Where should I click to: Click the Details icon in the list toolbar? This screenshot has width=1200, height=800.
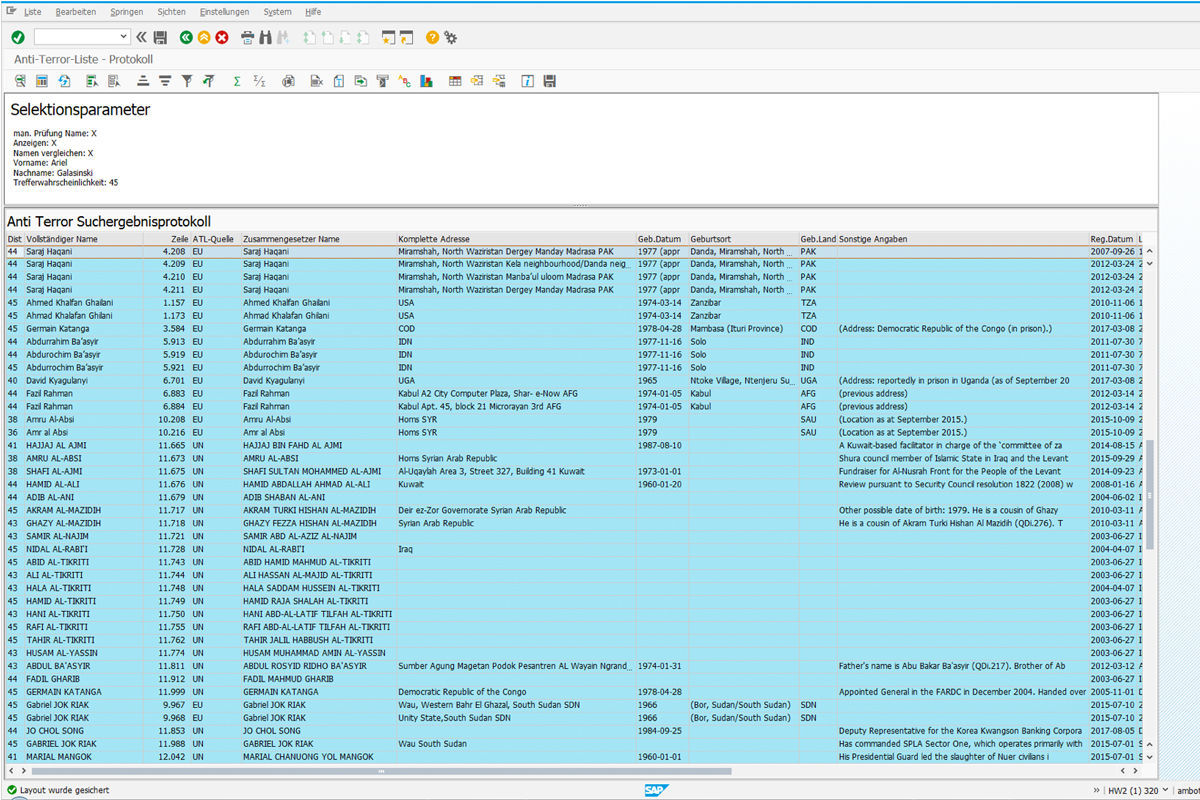point(20,81)
